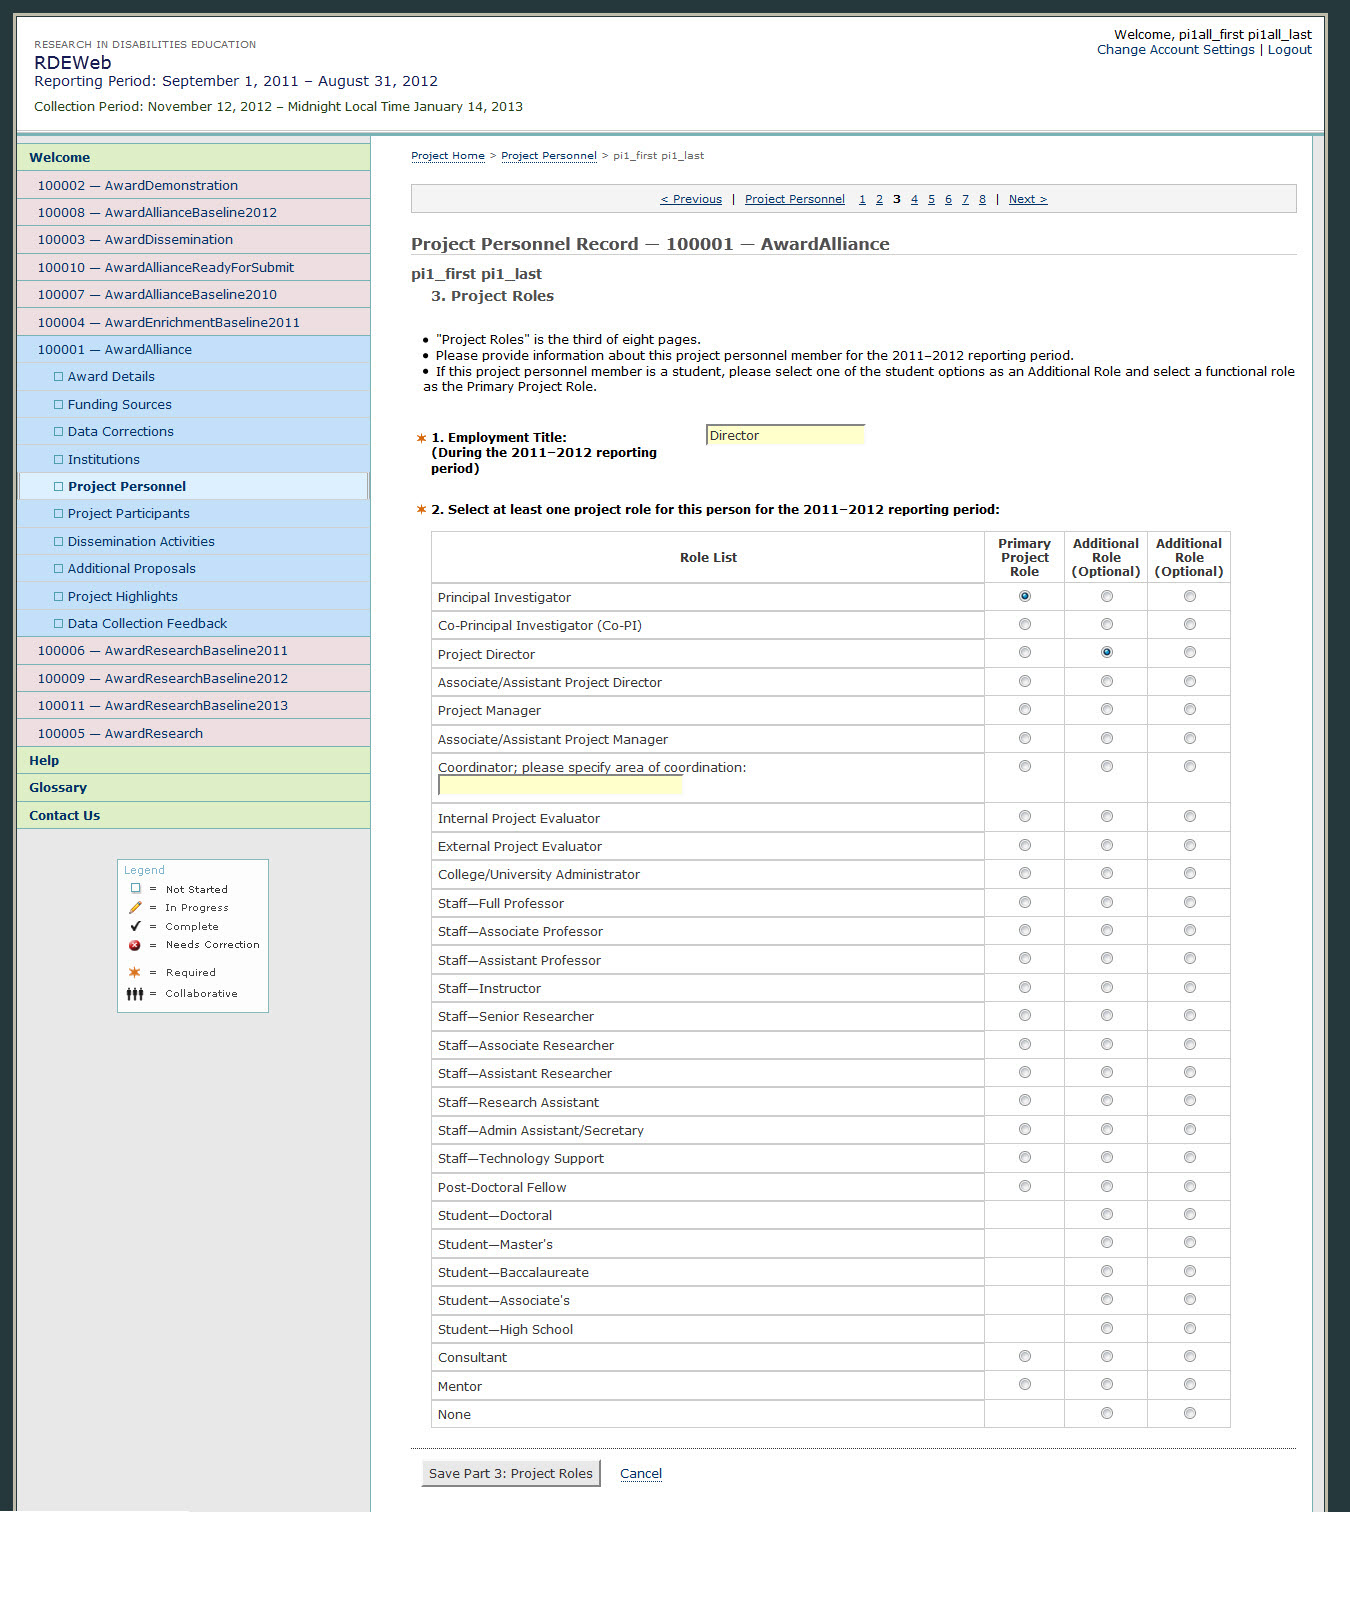Open award 100010 — AwardAllianceReadyForSubmit

click(x=193, y=267)
